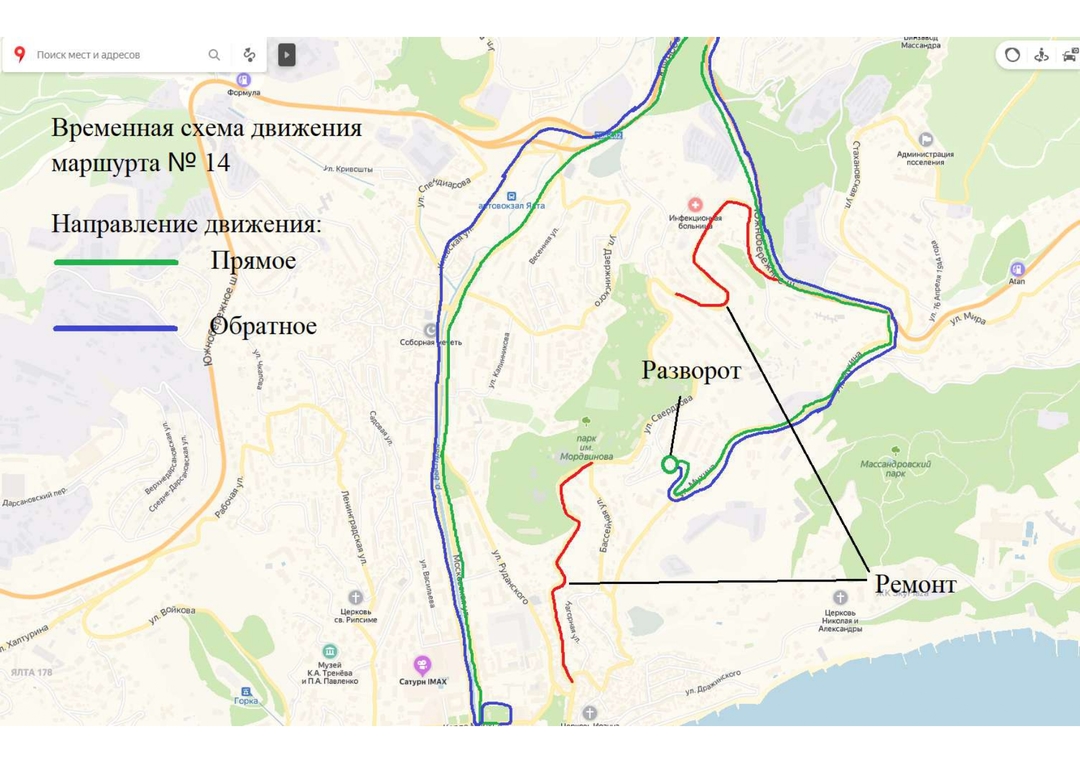Show the traffic camera car icon

click(1069, 55)
